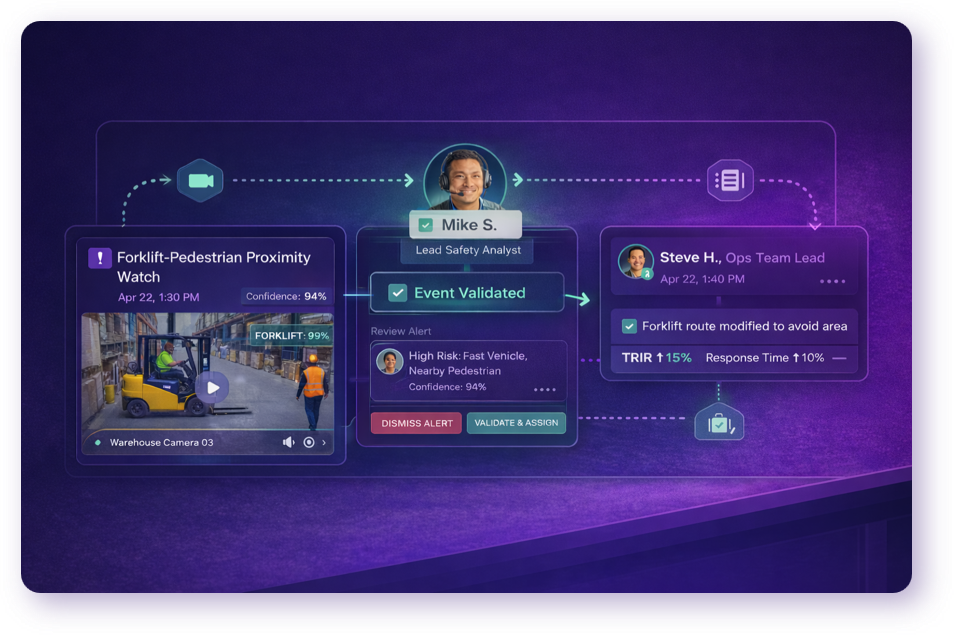
Task: Open the three-dot menu on Steve H. card
Action: coord(832,281)
